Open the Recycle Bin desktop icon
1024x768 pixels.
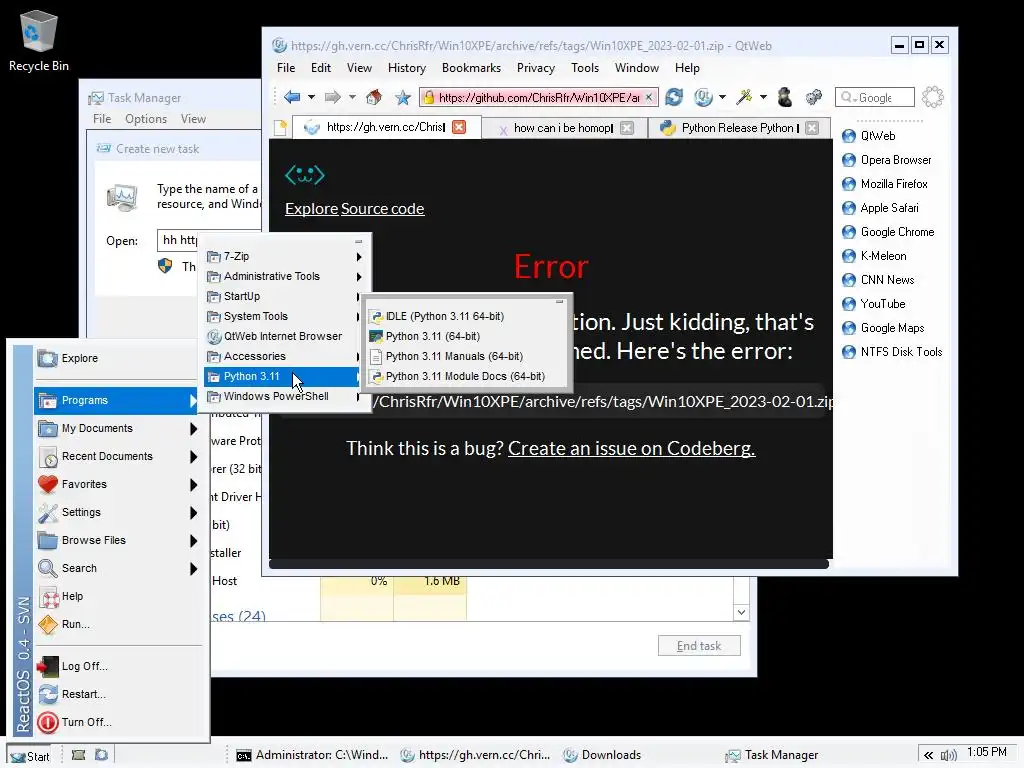(39, 40)
